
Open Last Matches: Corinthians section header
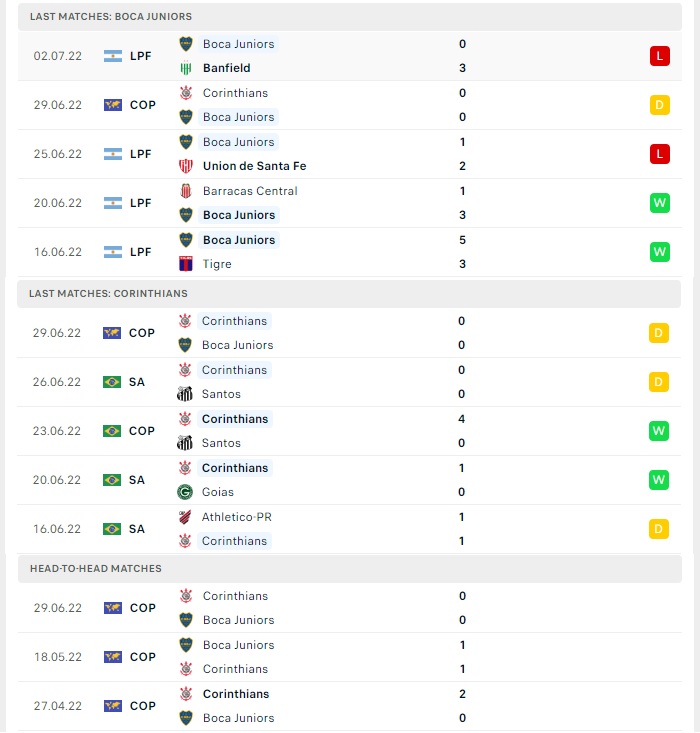coord(349,294)
